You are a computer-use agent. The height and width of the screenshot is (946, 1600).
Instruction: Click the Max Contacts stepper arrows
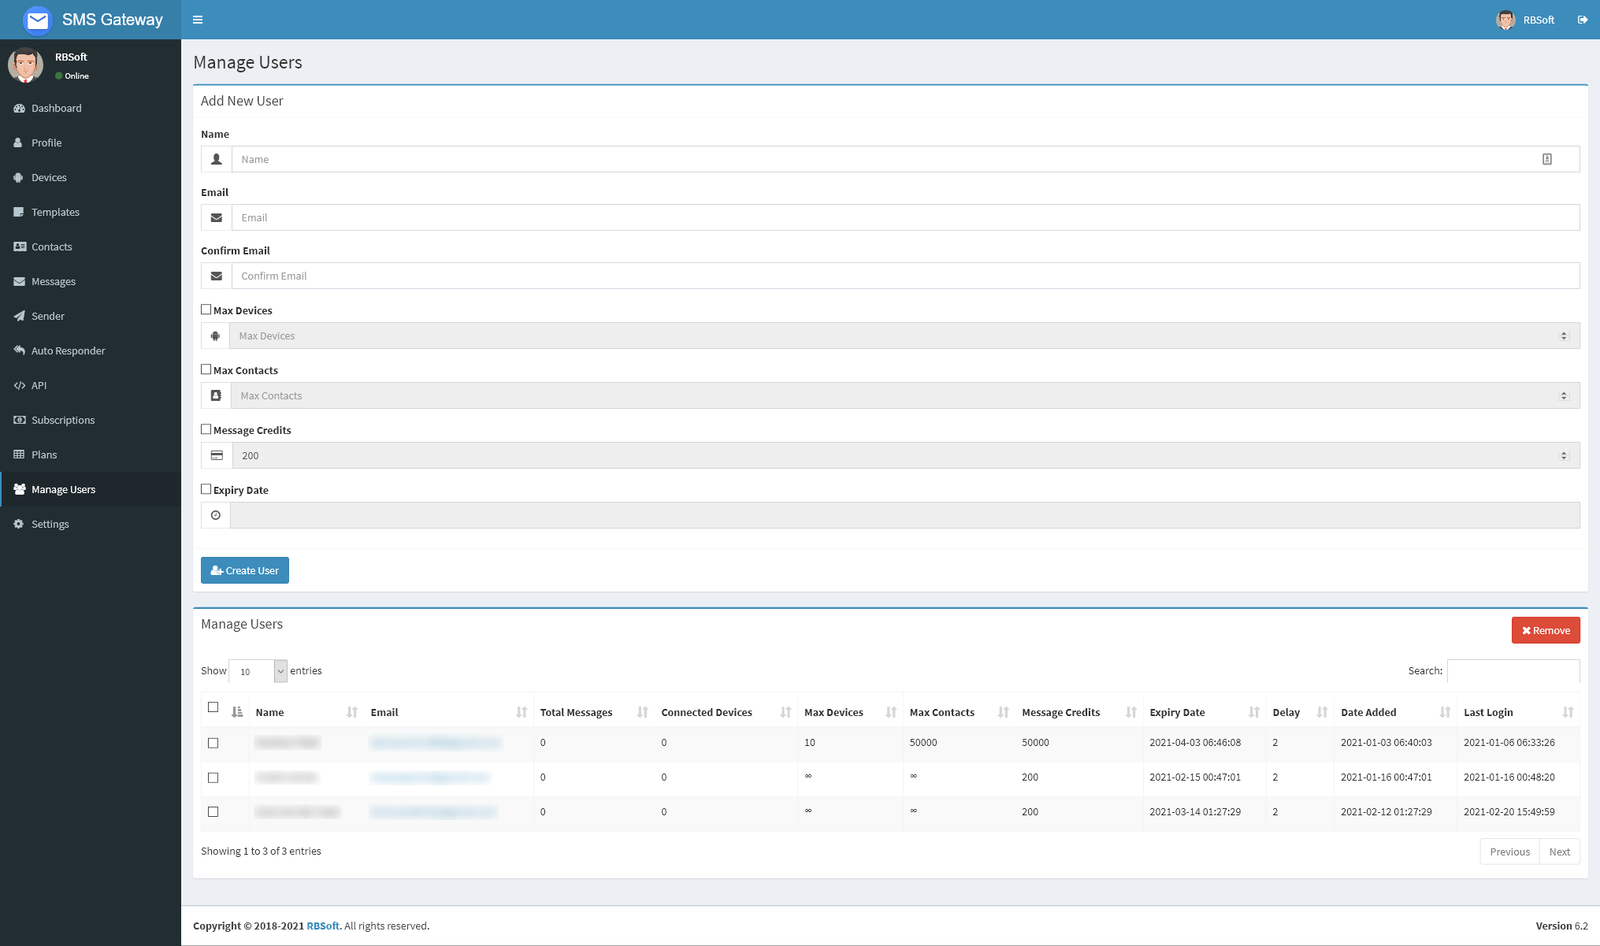1564,396
